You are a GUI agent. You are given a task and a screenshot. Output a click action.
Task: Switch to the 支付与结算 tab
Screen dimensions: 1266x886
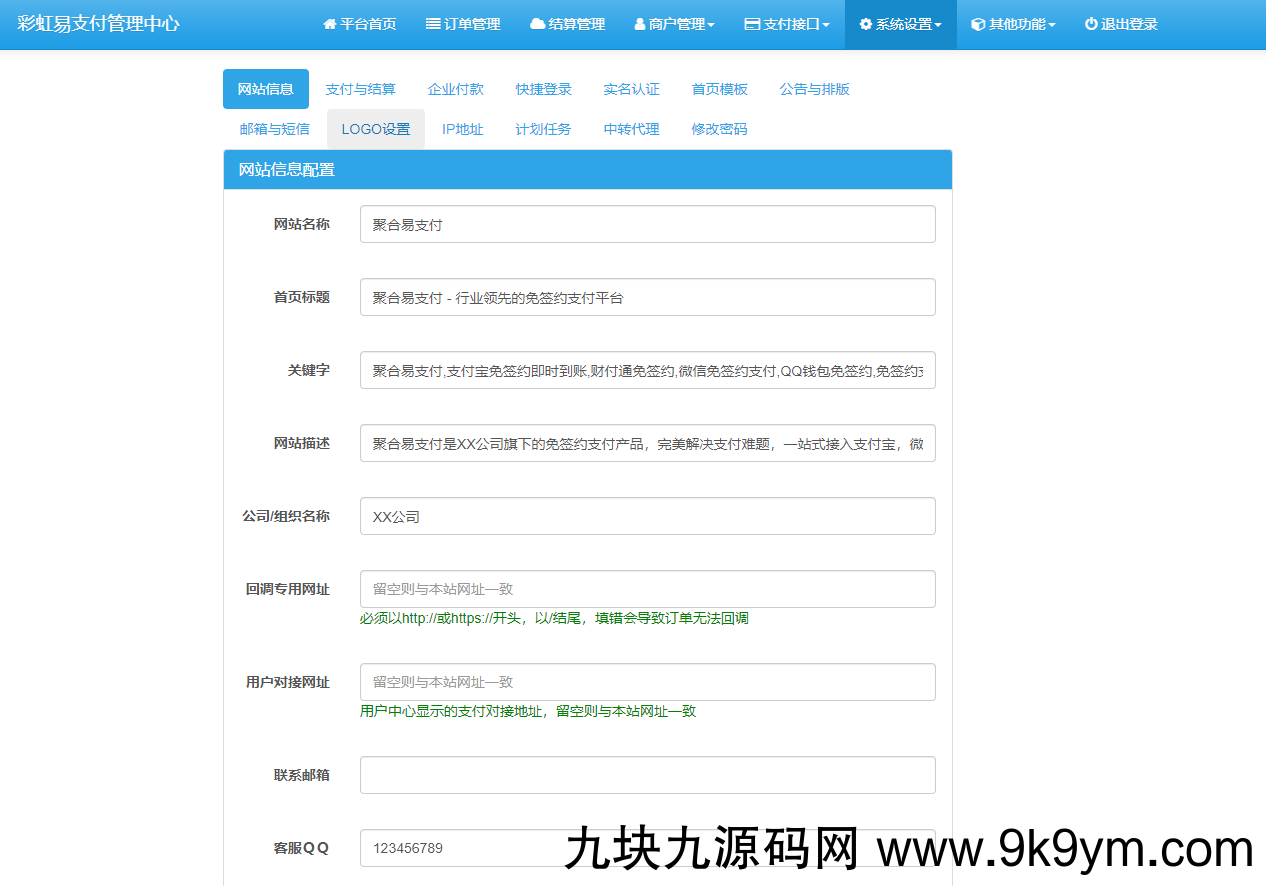361,89
